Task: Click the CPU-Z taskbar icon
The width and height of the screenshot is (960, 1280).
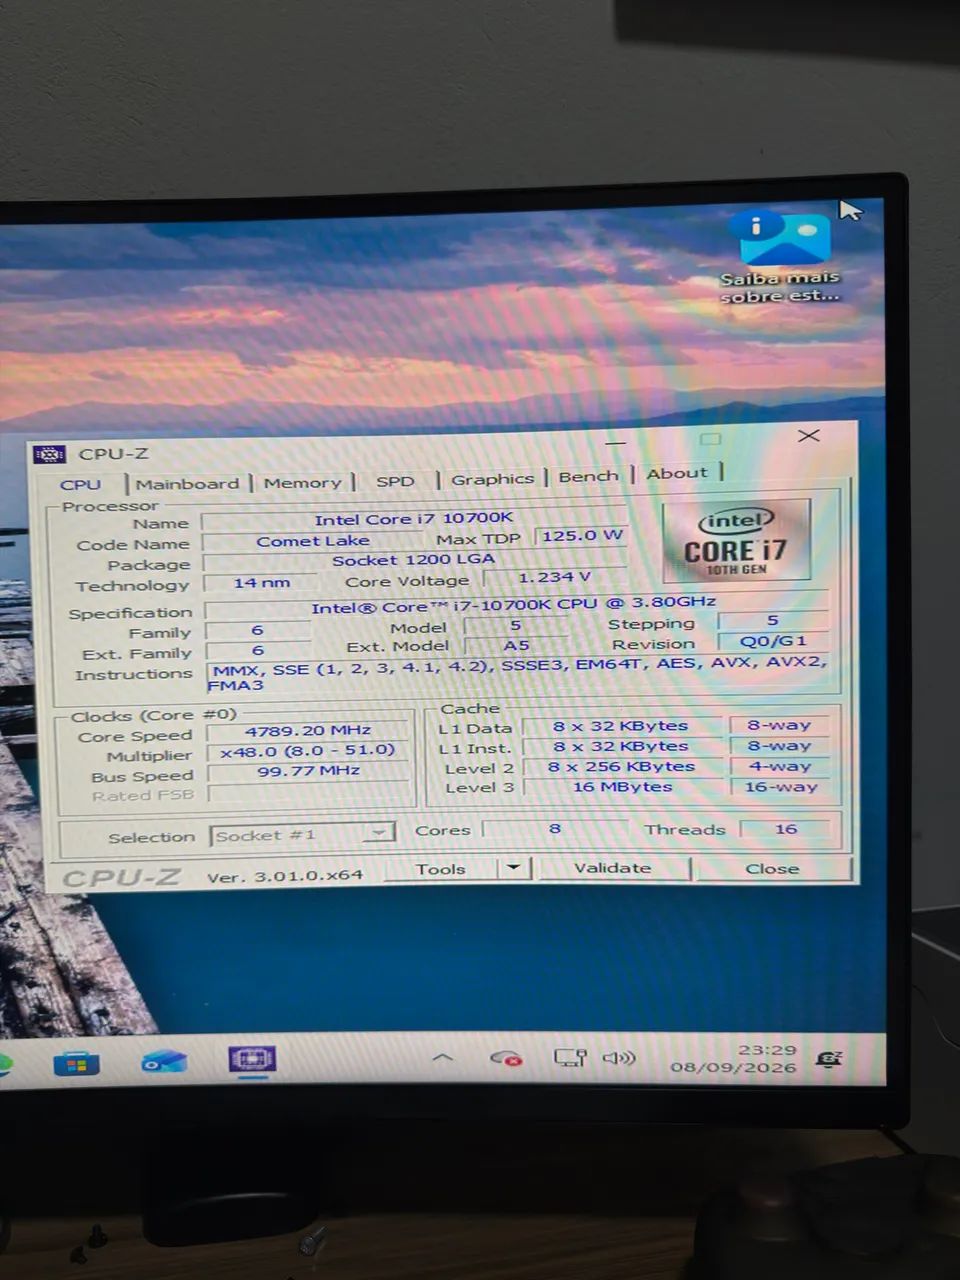Action: [x=252, y=1059]
